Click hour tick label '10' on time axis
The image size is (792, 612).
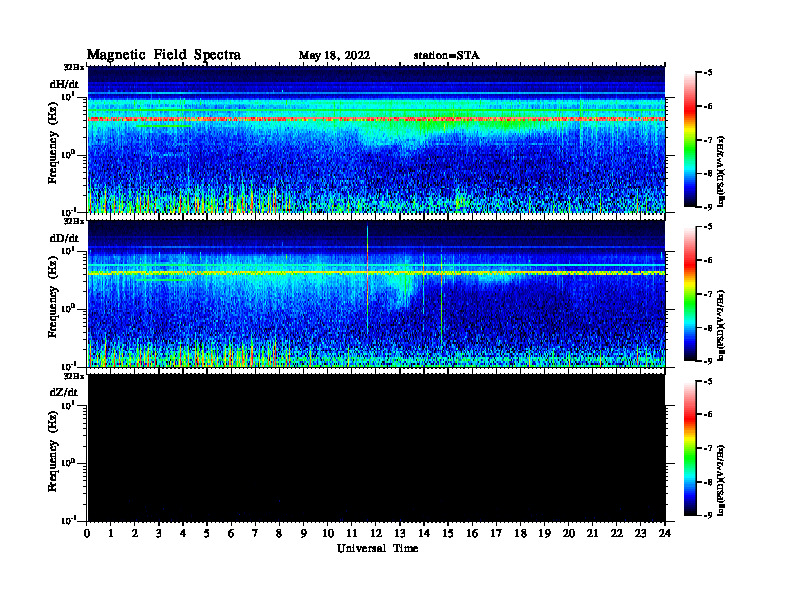pos(328,534)
